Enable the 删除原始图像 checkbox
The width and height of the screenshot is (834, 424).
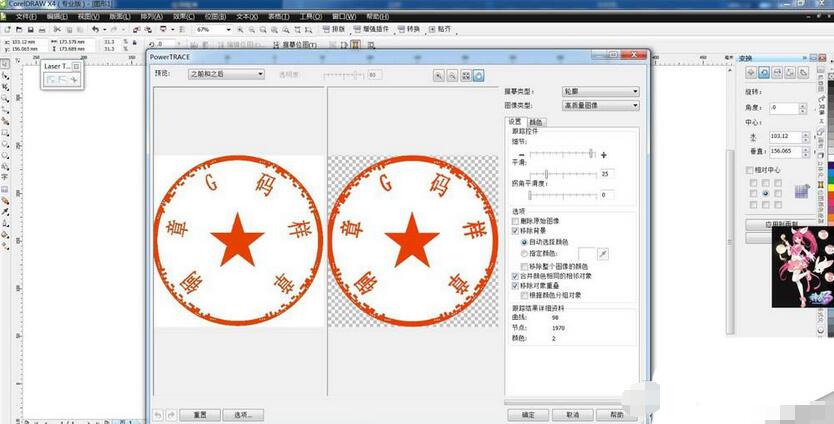point(516,221)
